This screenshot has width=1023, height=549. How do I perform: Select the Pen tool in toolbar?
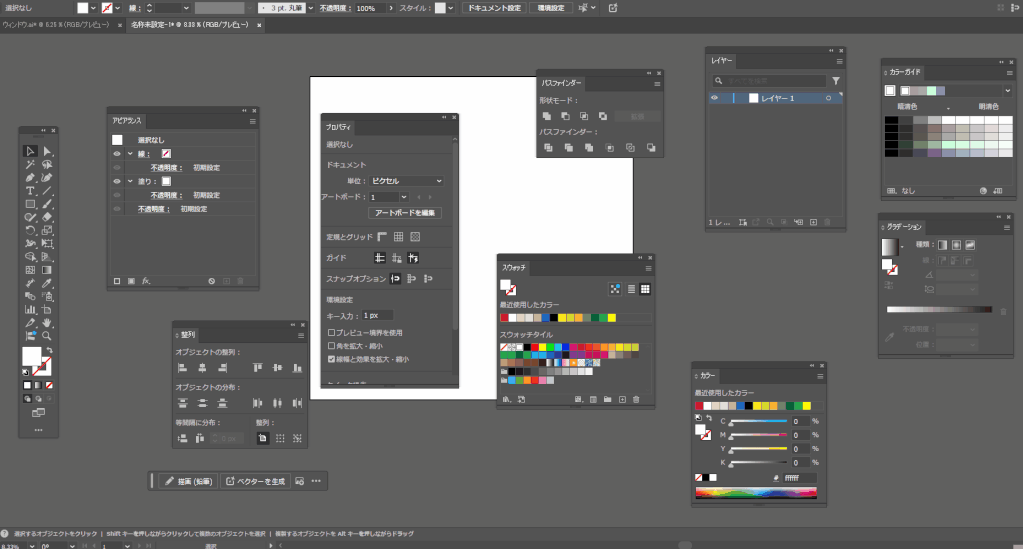(x=30, y=178)
